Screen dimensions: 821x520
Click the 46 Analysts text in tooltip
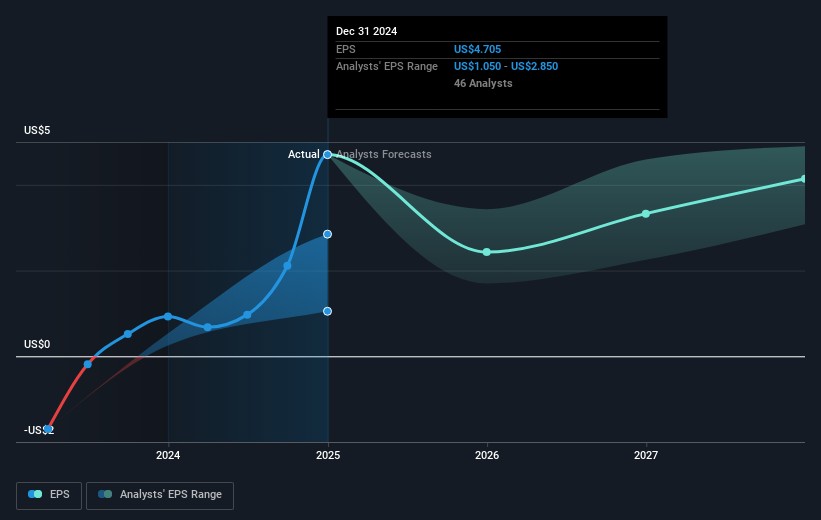(x=483, y=83)
